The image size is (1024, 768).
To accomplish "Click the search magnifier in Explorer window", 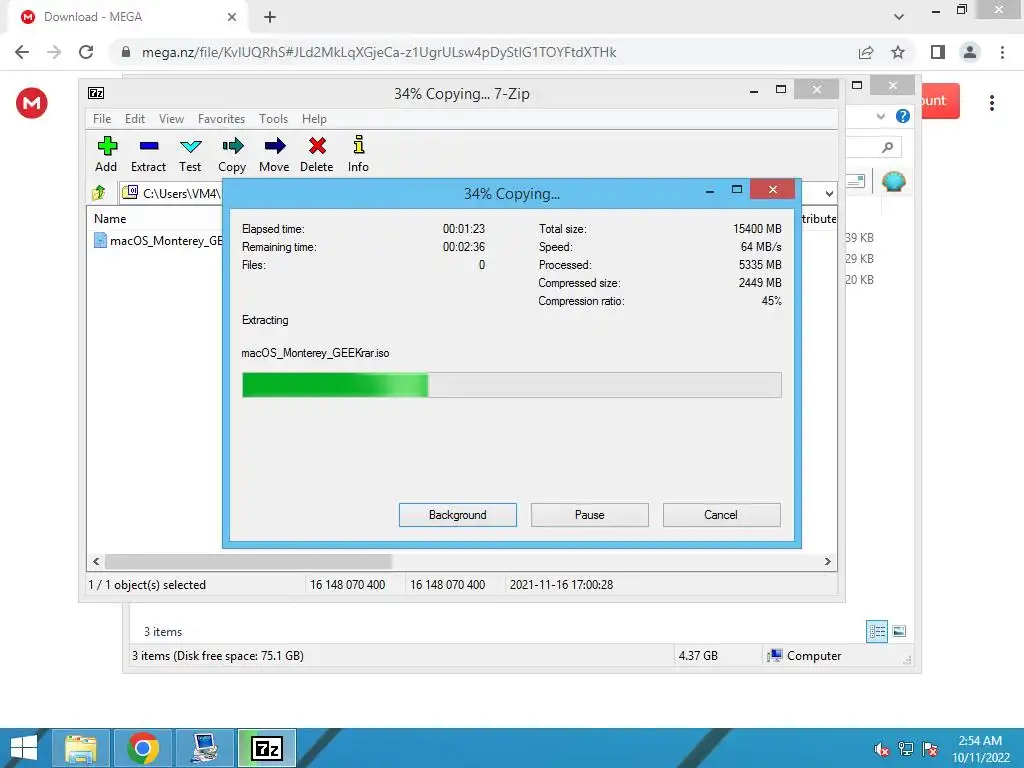I will pos(887,148).
